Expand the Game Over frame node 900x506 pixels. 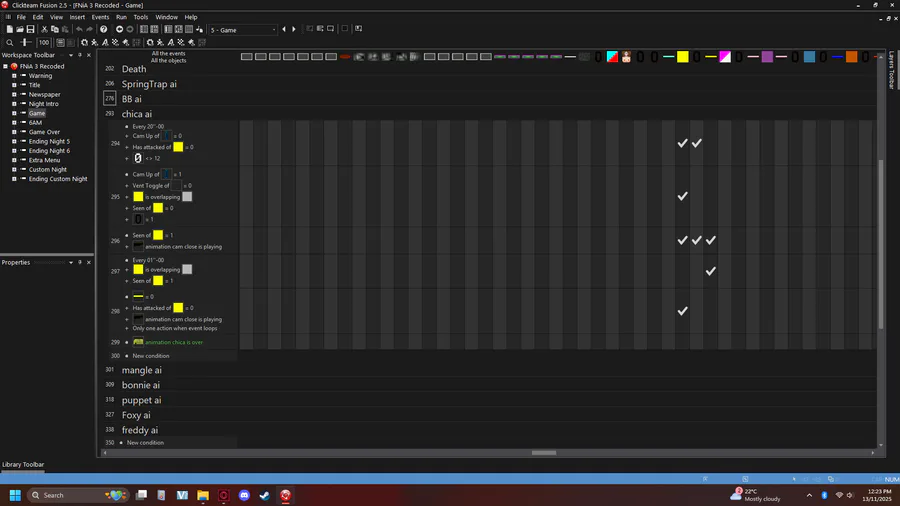(x=14, y=132)
